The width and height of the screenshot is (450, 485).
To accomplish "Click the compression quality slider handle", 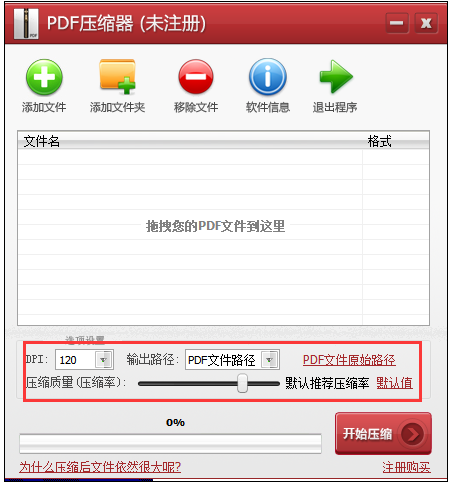I will click(242, 383).
